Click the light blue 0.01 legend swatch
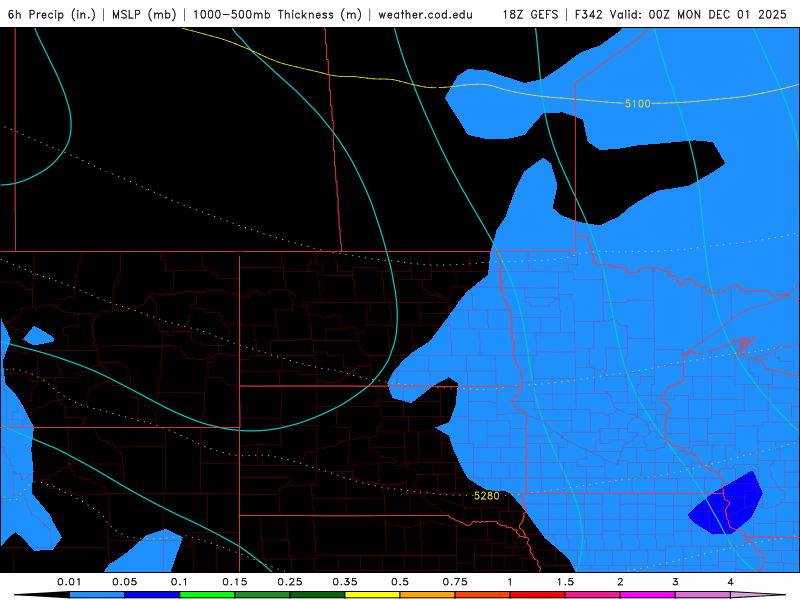The width and height of the screenshot is (800, 600). [x=97, y=595]
